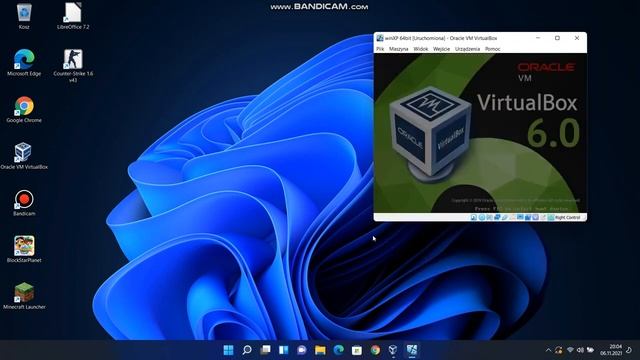Open File Explorer from the taskbar
The height and width of the screenshot is (360, 640).
[320, 350]
